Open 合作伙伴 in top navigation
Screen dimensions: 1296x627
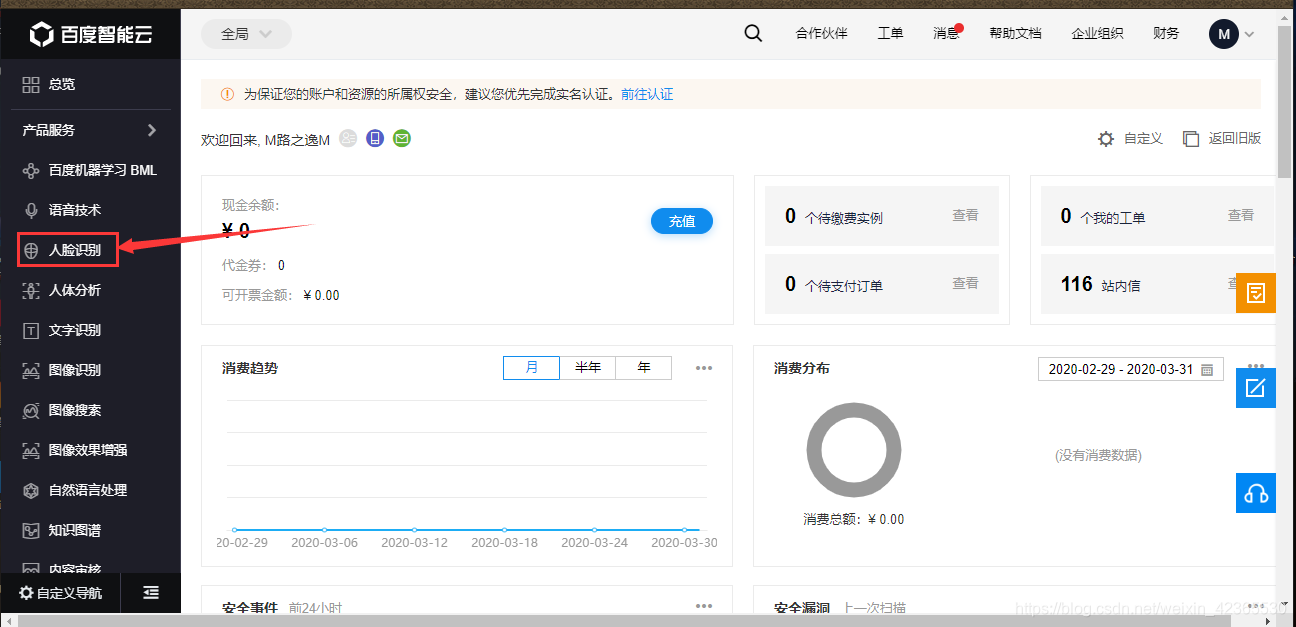pyautogui.click(x=821, y=33)
